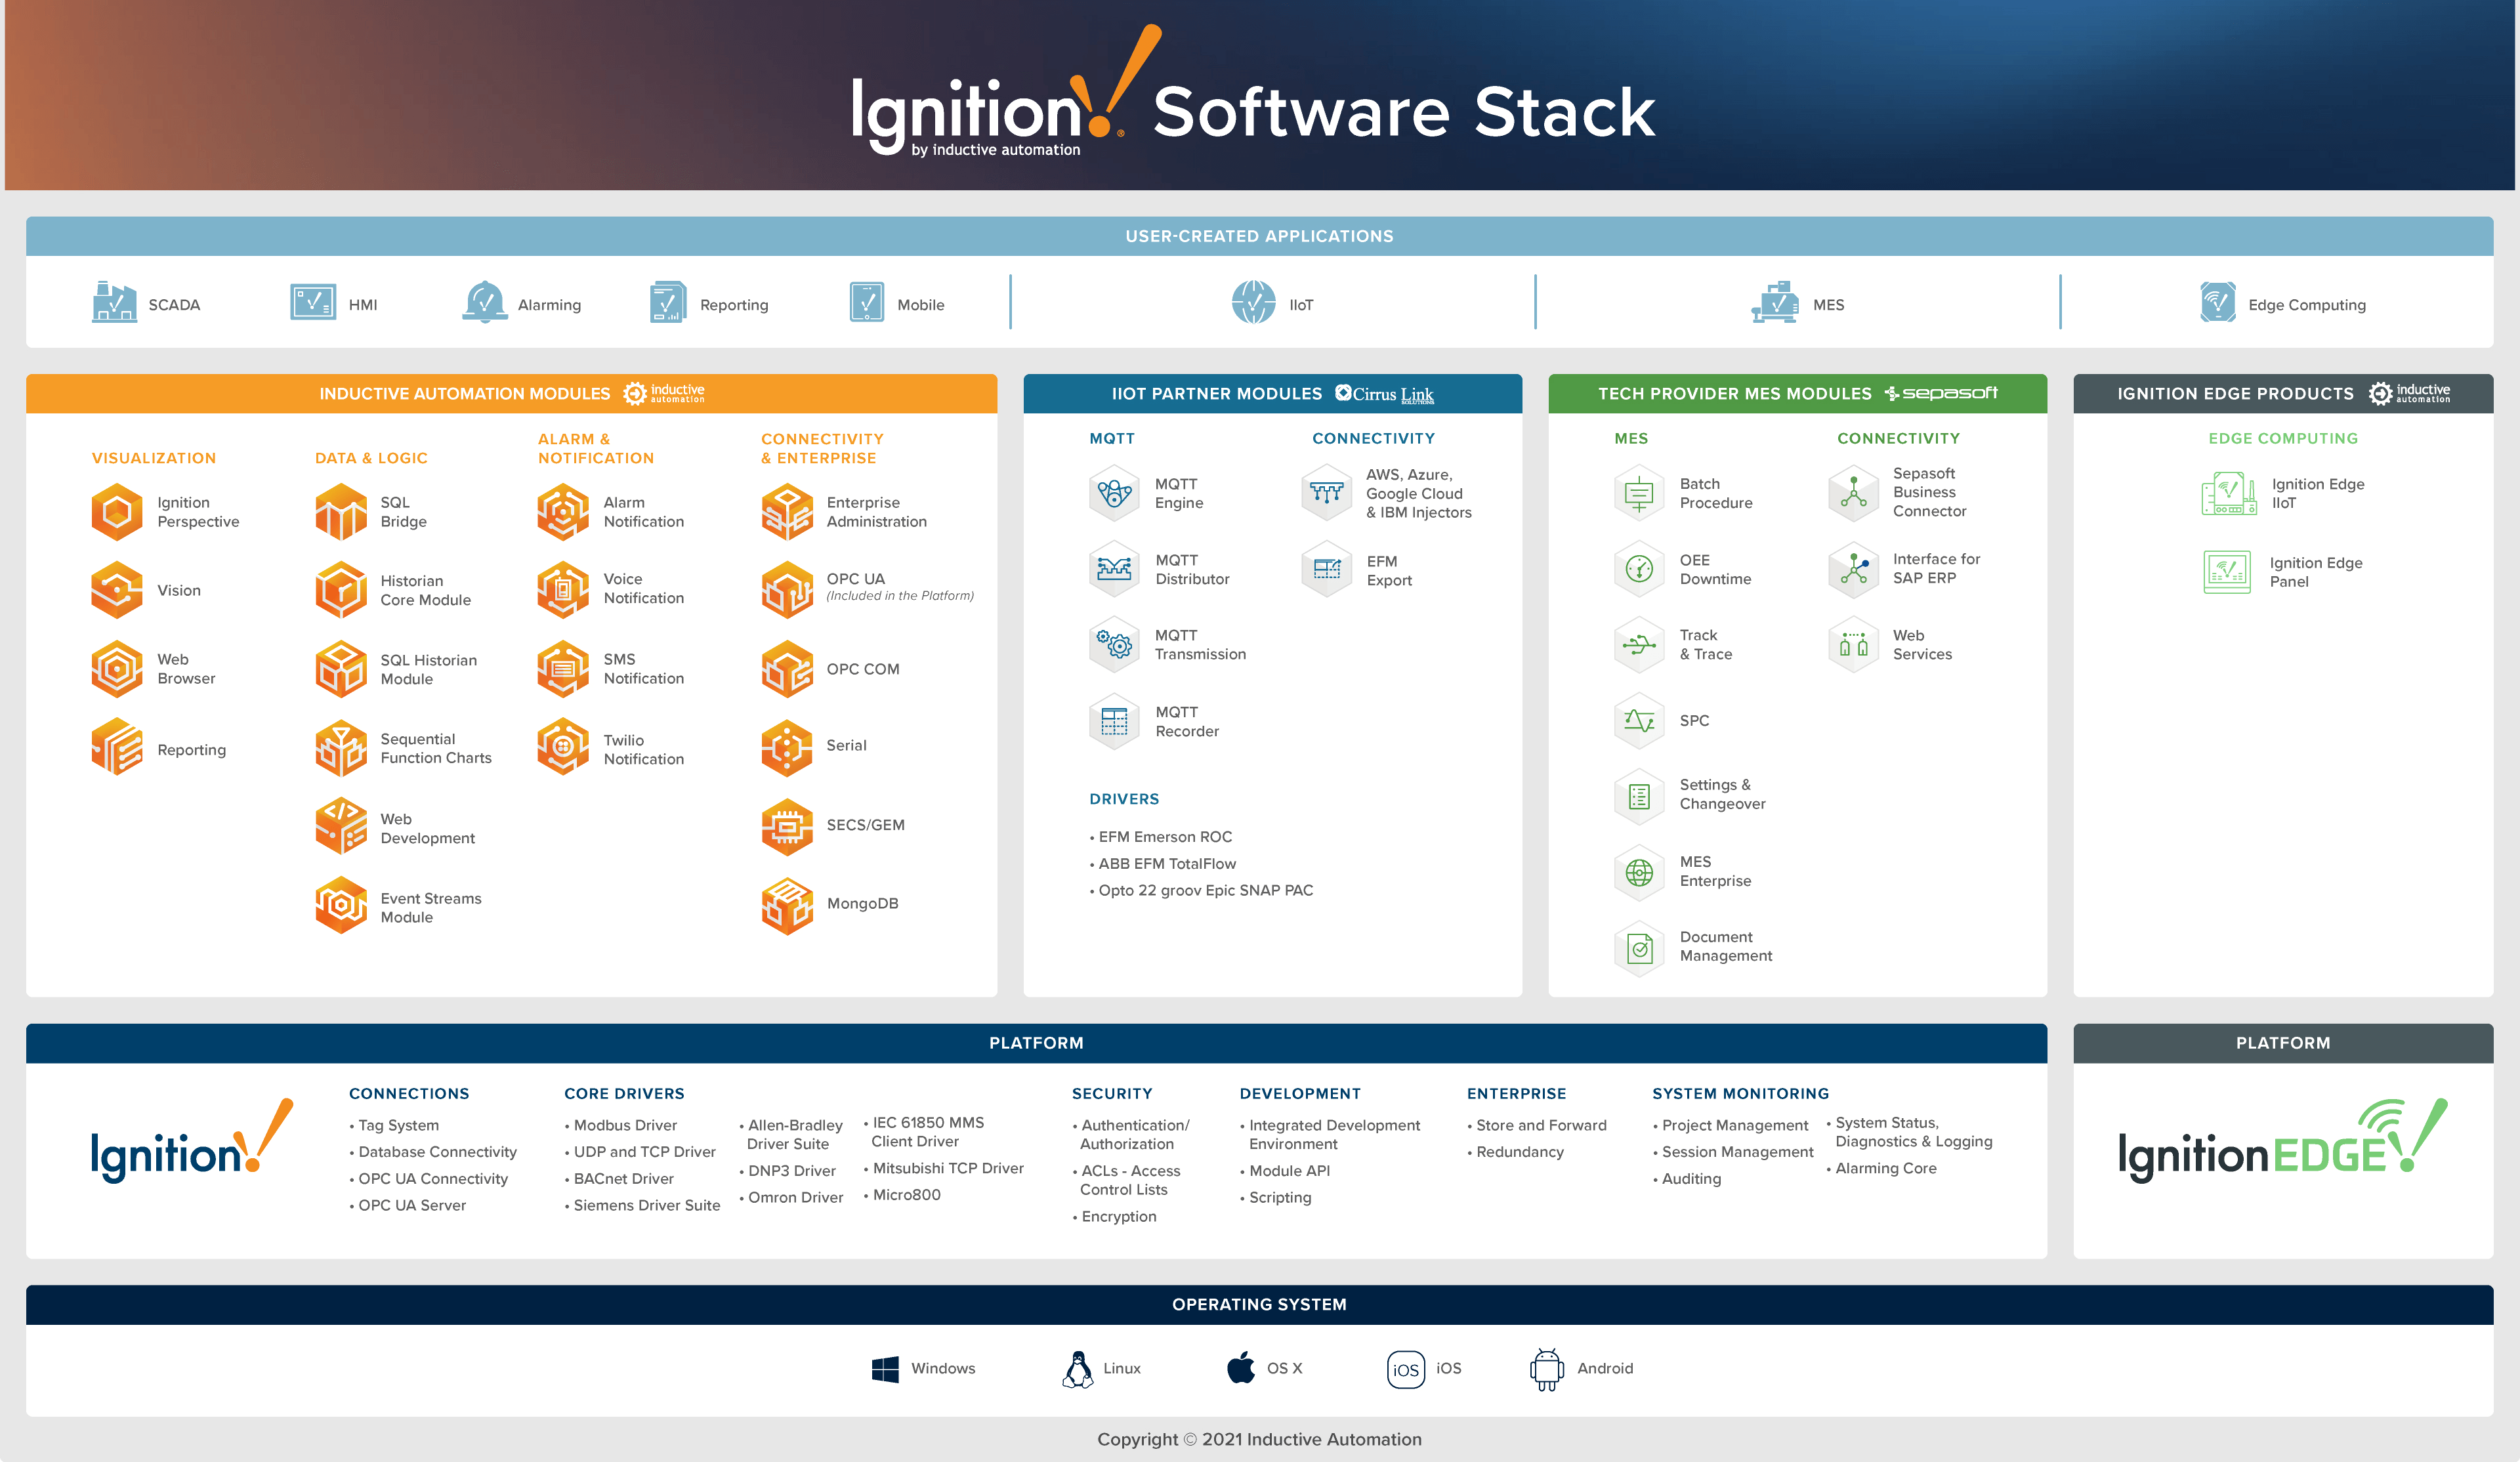Click the OEE Downtime icon
The image size is (2520, 1462).
pyautogui.click(x=1639, y=569)
